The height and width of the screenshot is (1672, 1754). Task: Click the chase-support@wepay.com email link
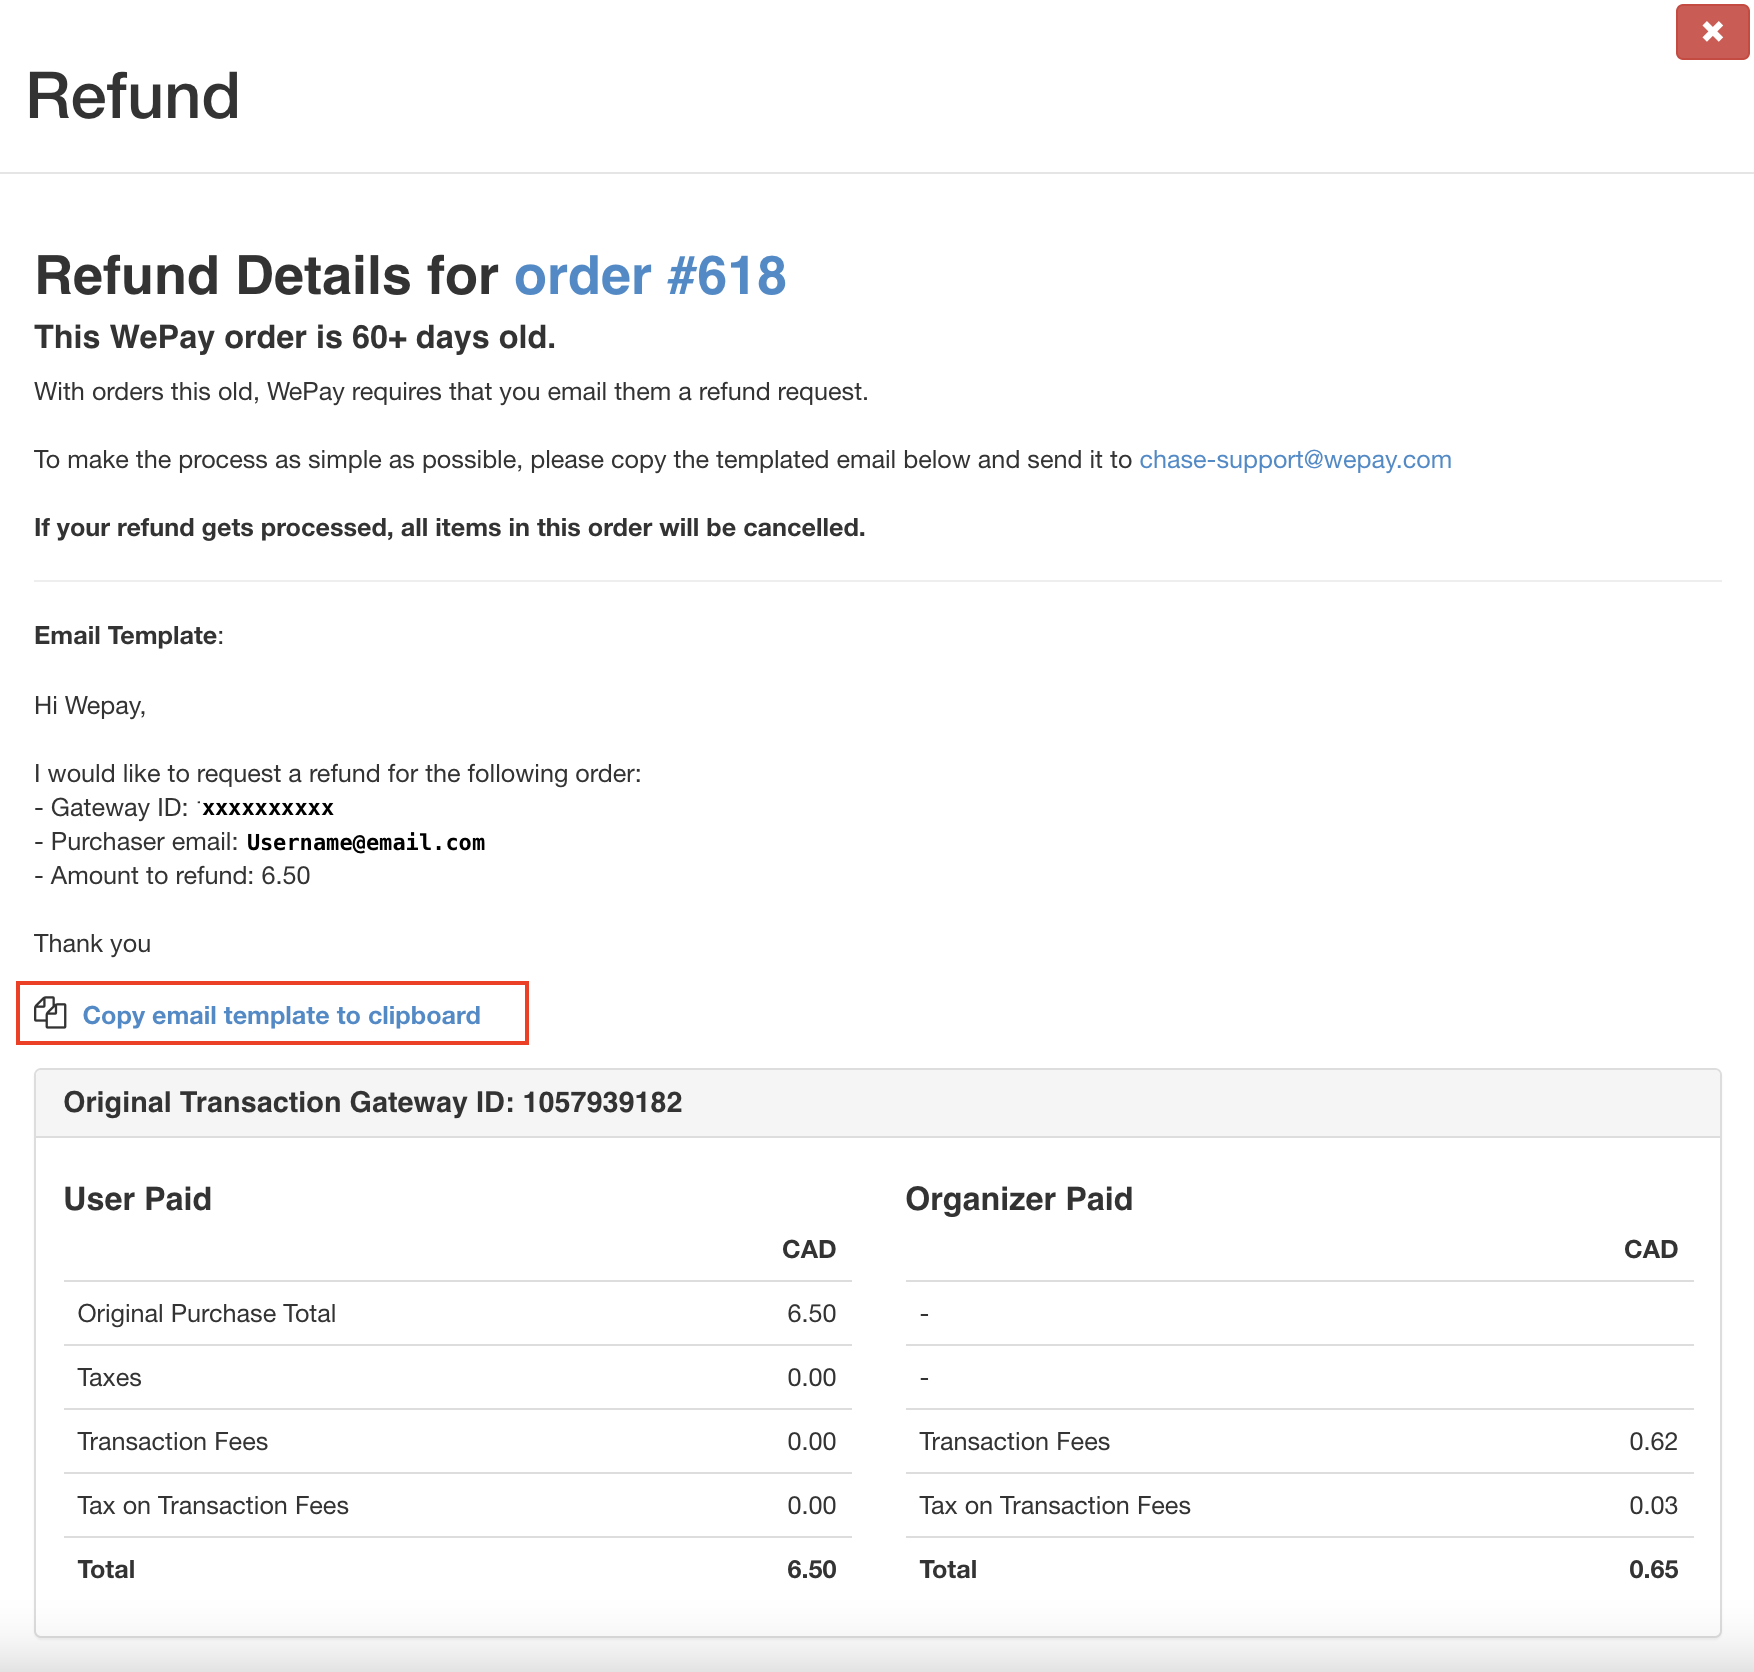1294,460
